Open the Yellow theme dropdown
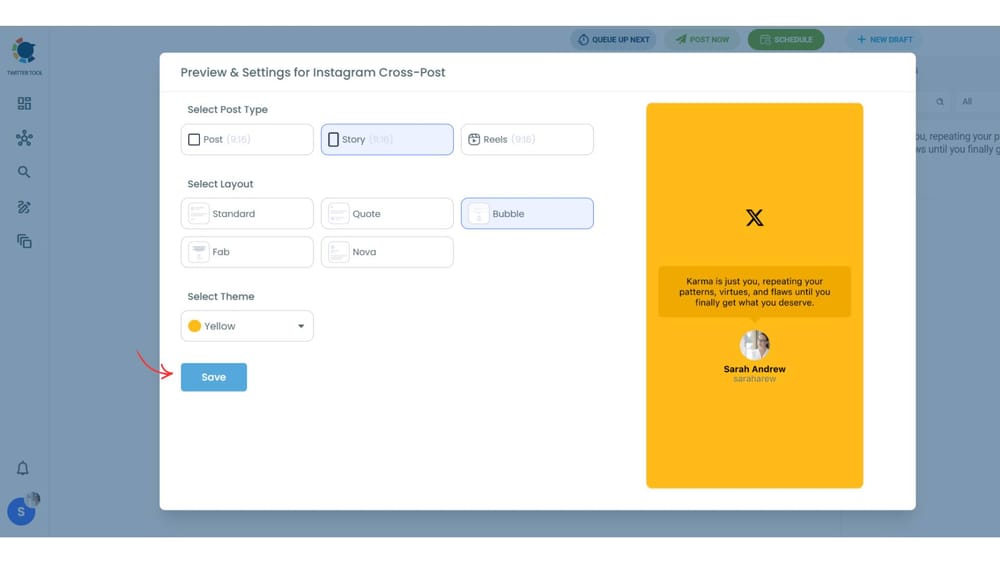 (x=247, y=326)
